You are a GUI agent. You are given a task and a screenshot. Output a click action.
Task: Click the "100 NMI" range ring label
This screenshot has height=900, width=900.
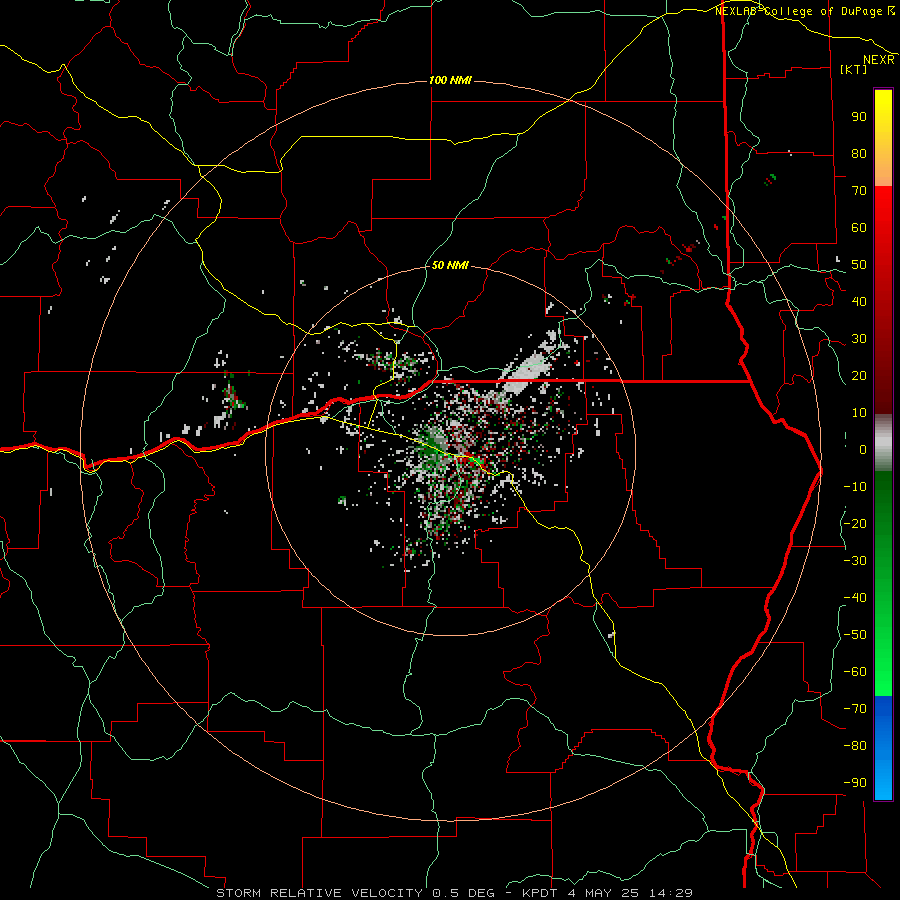point(451,80)
